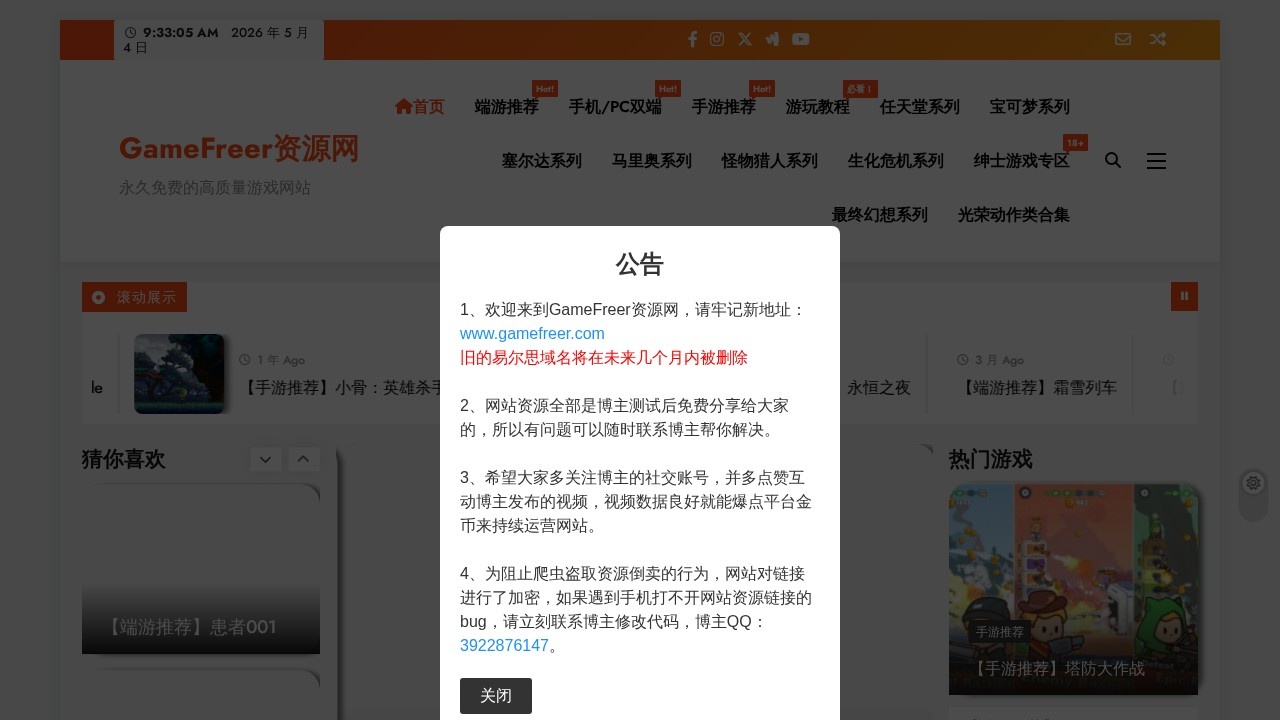Open the YouTube social icon
The image size is (1280, 720).
[x=801, y=39]
